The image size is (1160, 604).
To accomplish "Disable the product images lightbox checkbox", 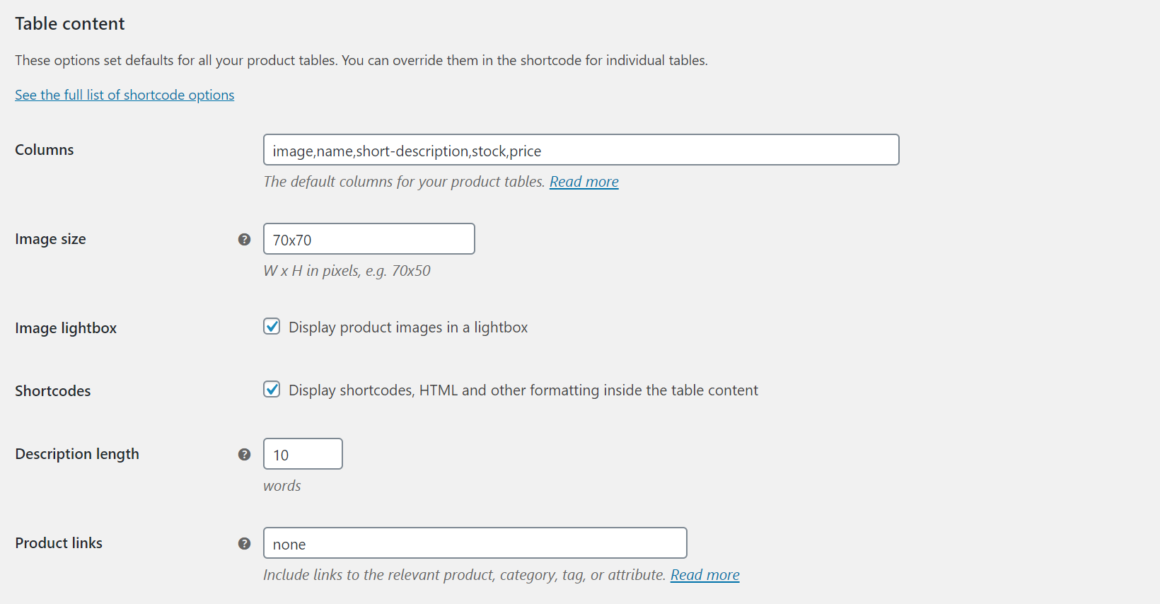I will (x=271, y=326).
